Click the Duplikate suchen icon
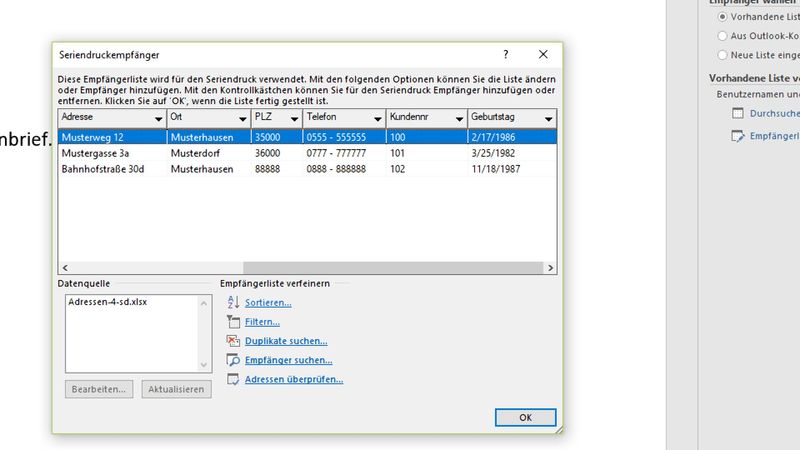800x450 pixels. [x=234, y=341]
